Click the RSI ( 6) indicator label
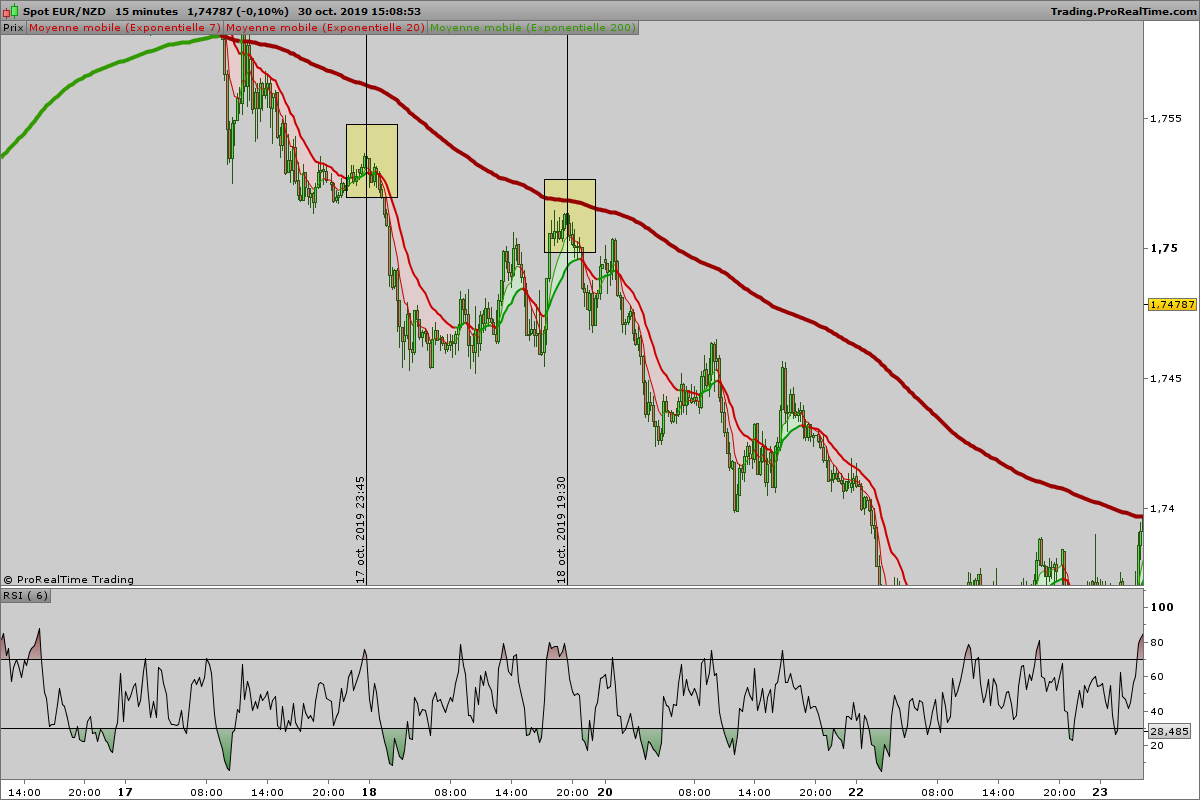This screenshot has height=800, width=1200. [x=25, y=595]
